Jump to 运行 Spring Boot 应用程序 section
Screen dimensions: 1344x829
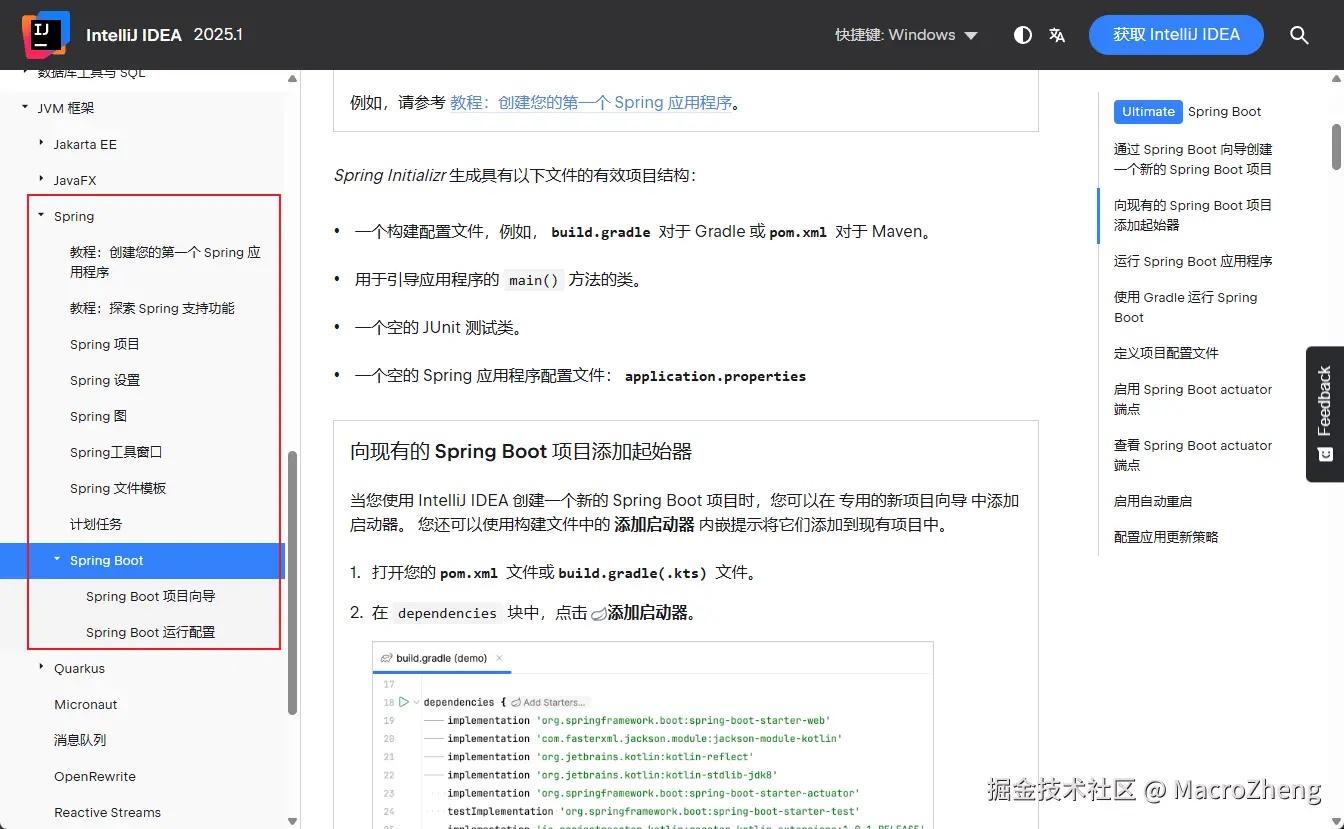[x=1193, y=261]
